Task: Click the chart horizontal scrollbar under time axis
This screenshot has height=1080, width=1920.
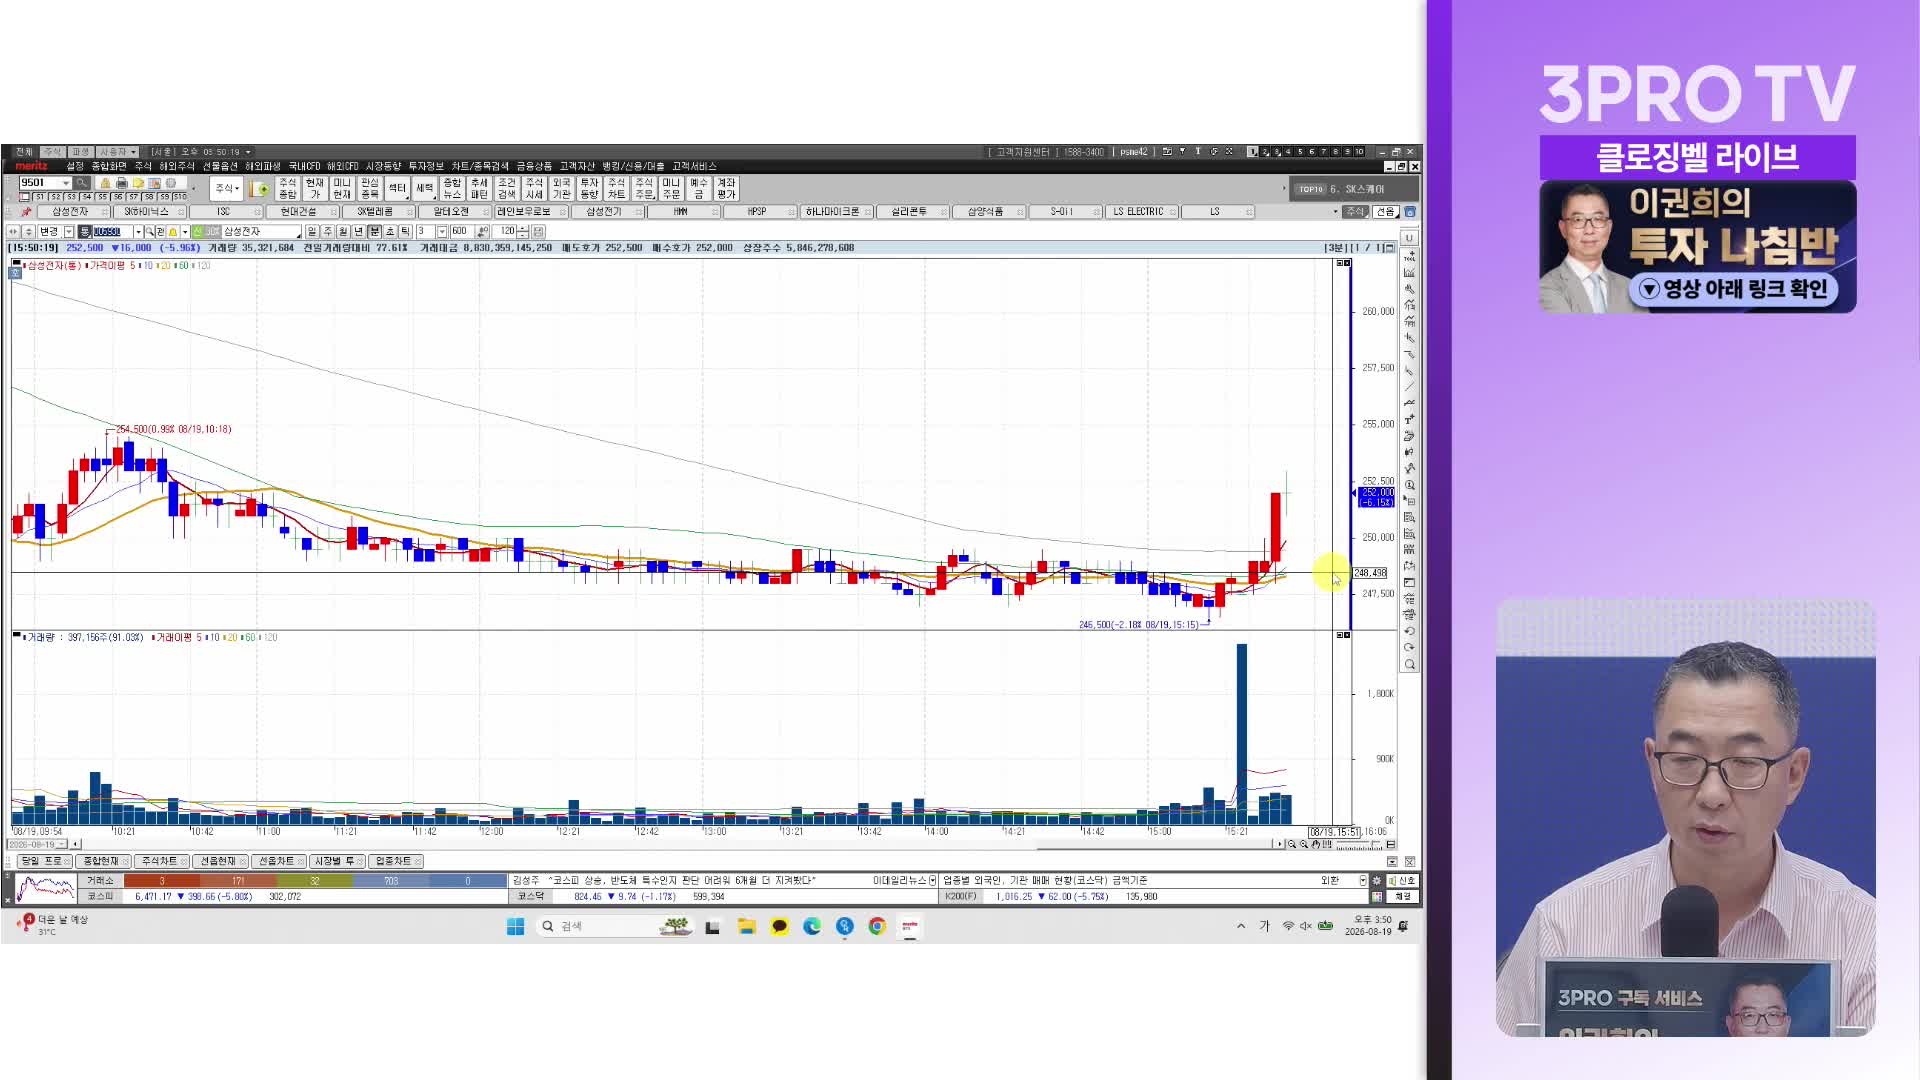Action: point(675,844)
